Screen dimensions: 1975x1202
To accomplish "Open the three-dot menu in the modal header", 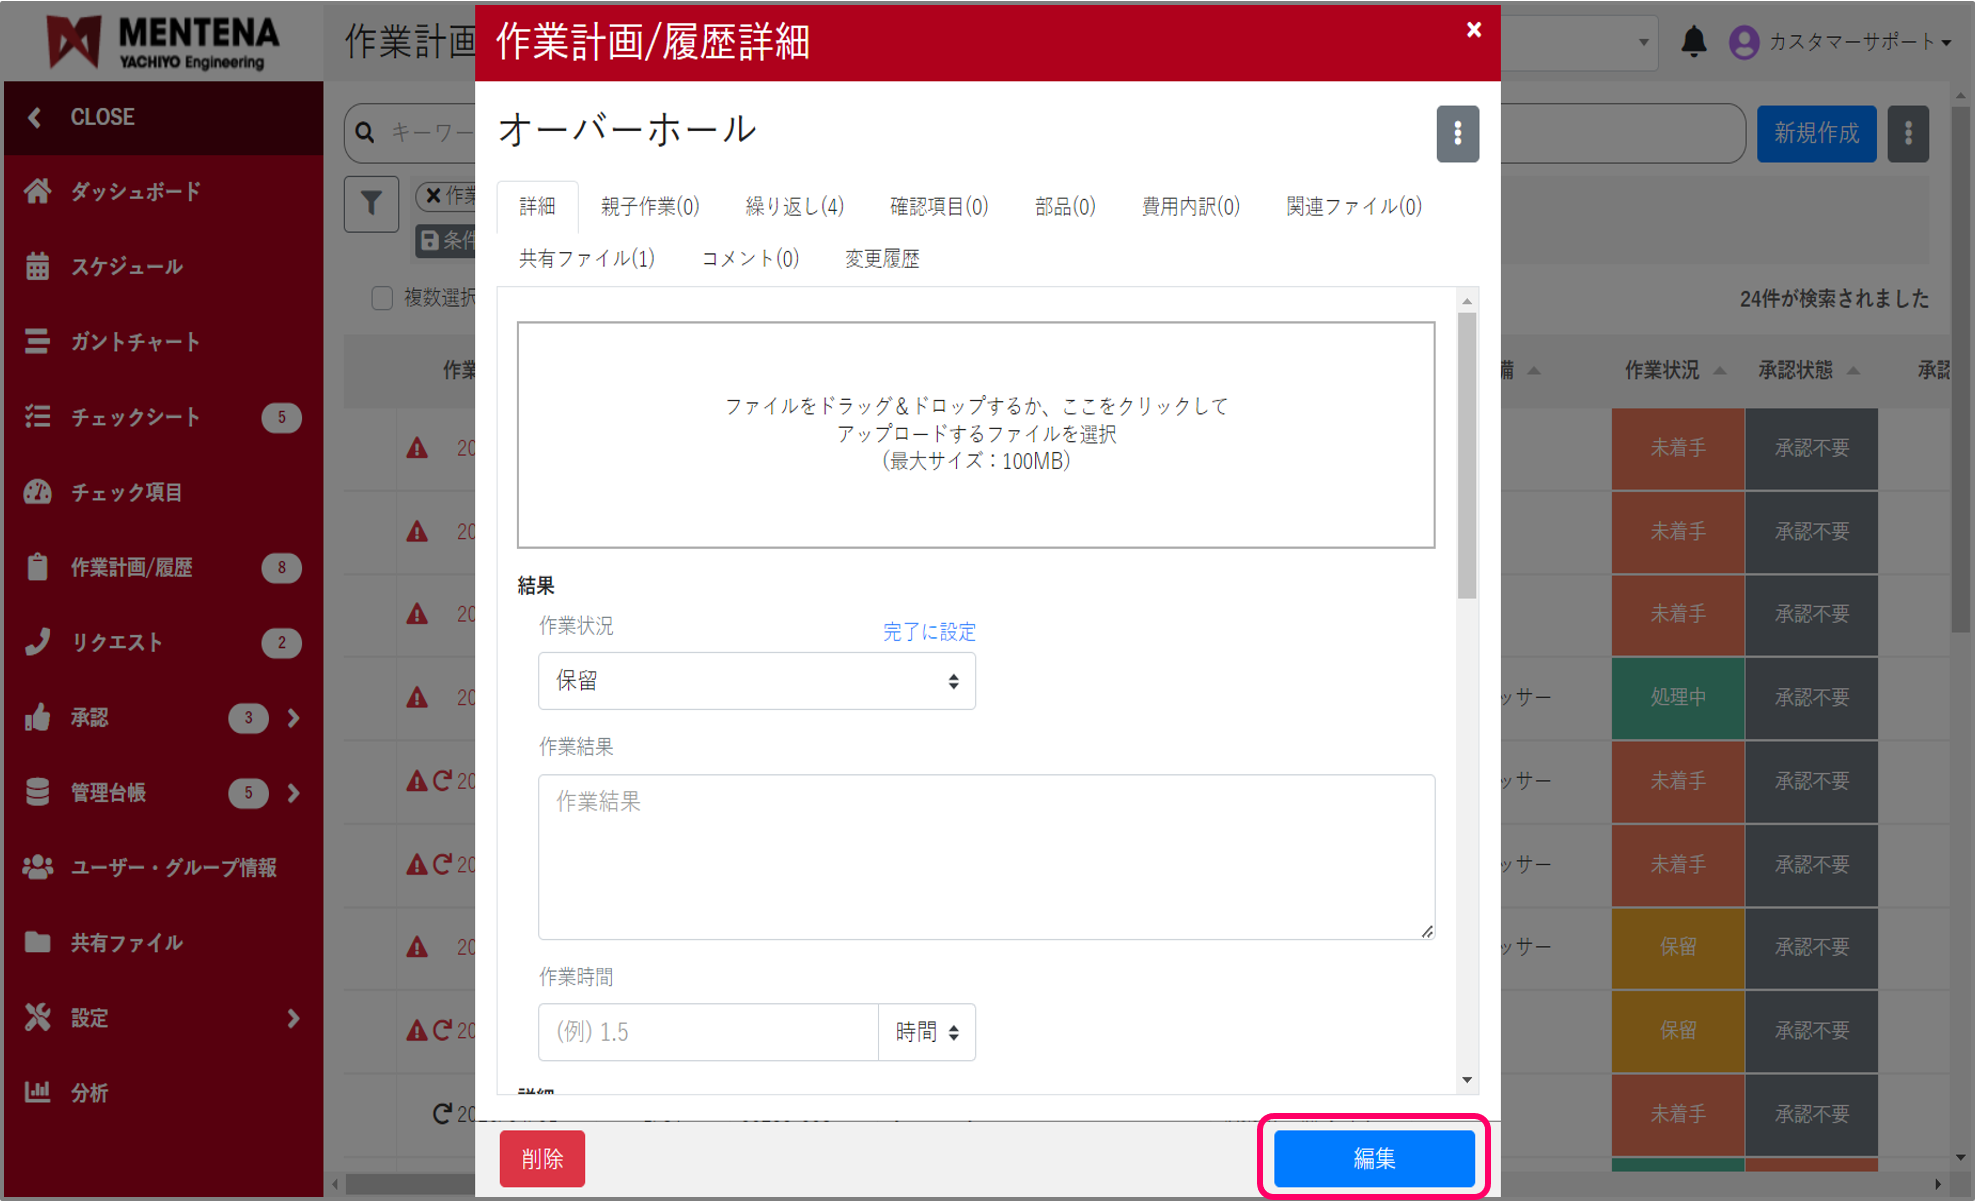I will [1458, 133].
